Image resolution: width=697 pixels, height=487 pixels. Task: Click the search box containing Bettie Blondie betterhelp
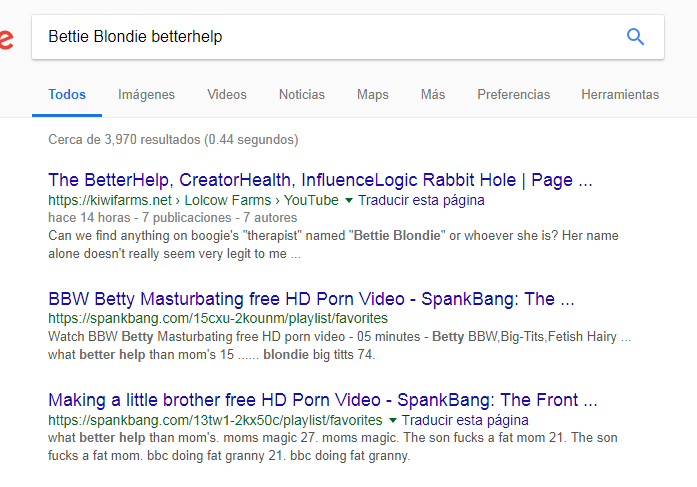[x=348, y=37]
